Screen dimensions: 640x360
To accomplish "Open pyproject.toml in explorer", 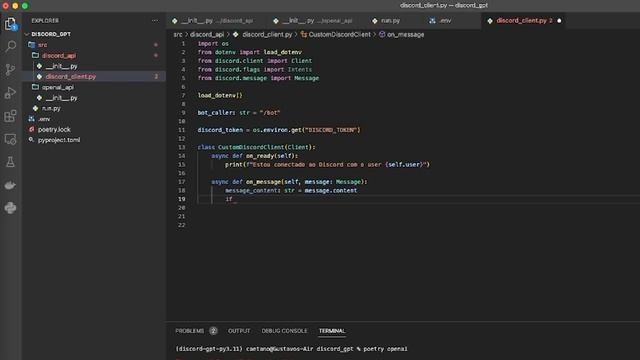I will (59, 140).
